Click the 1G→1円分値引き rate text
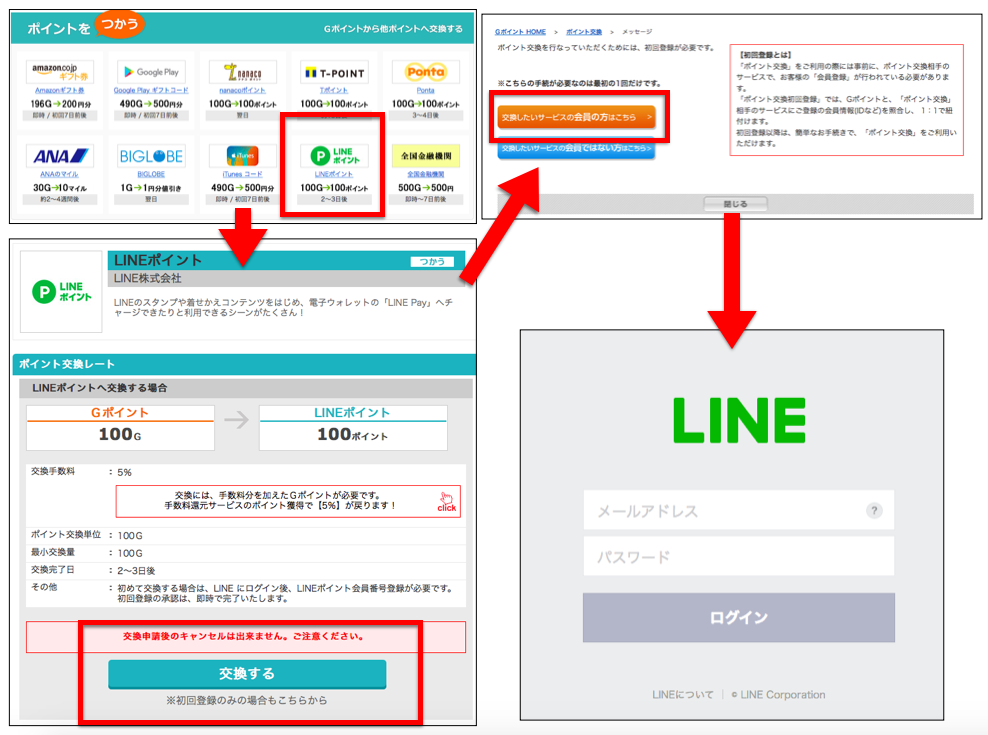The width and height of the screenshot is (988, 735). [151, 187]
